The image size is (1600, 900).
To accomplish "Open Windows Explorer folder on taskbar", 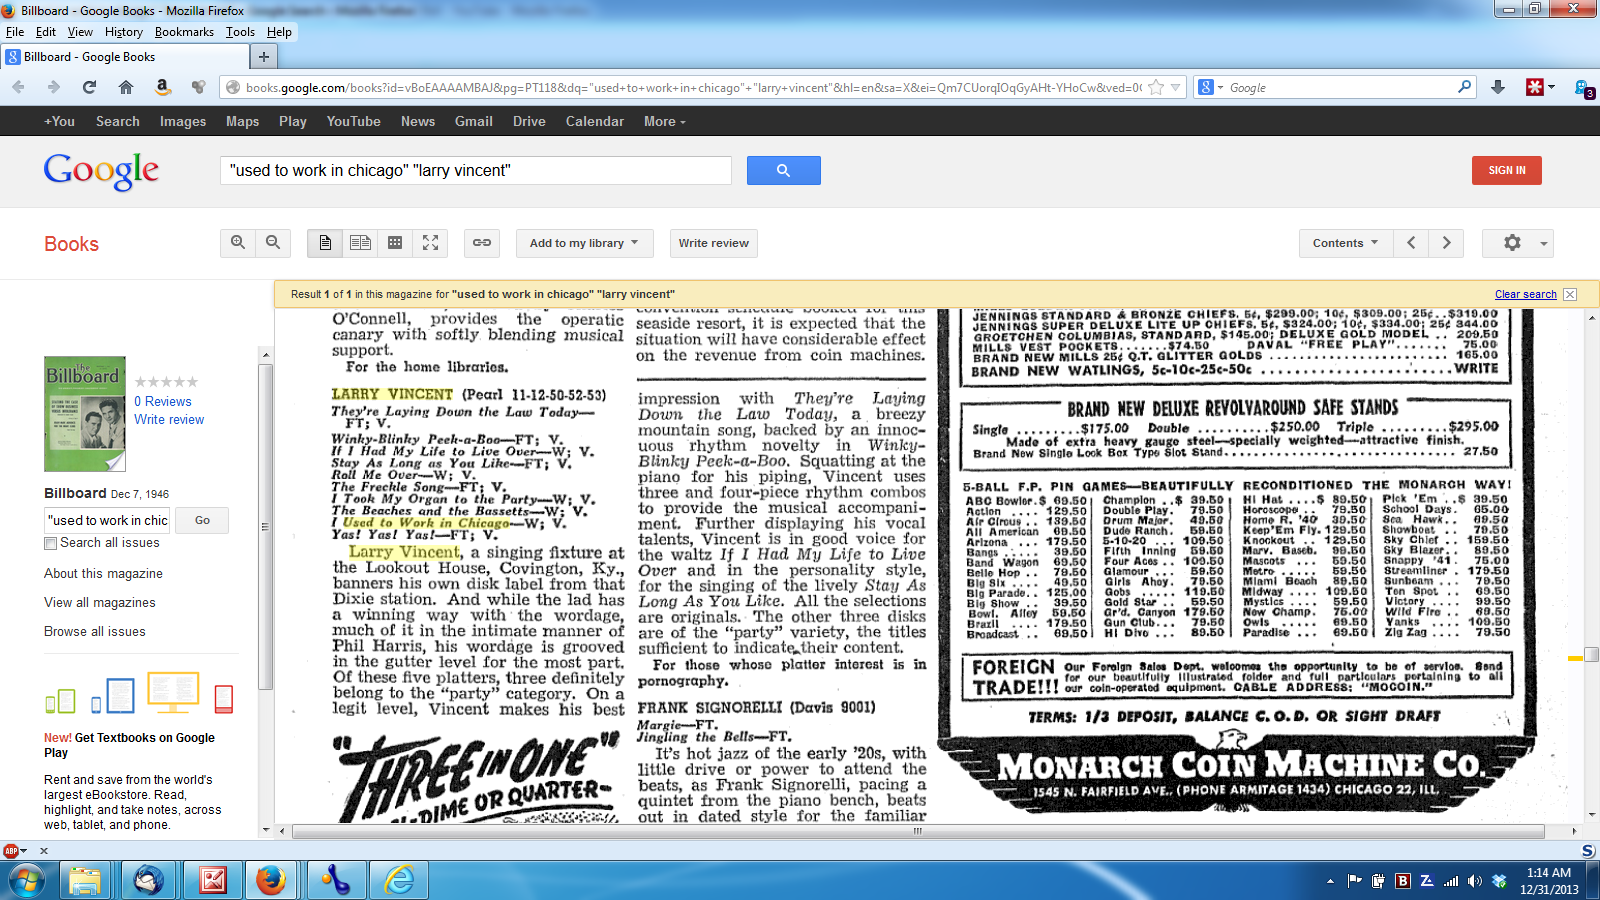I will 85,880.
